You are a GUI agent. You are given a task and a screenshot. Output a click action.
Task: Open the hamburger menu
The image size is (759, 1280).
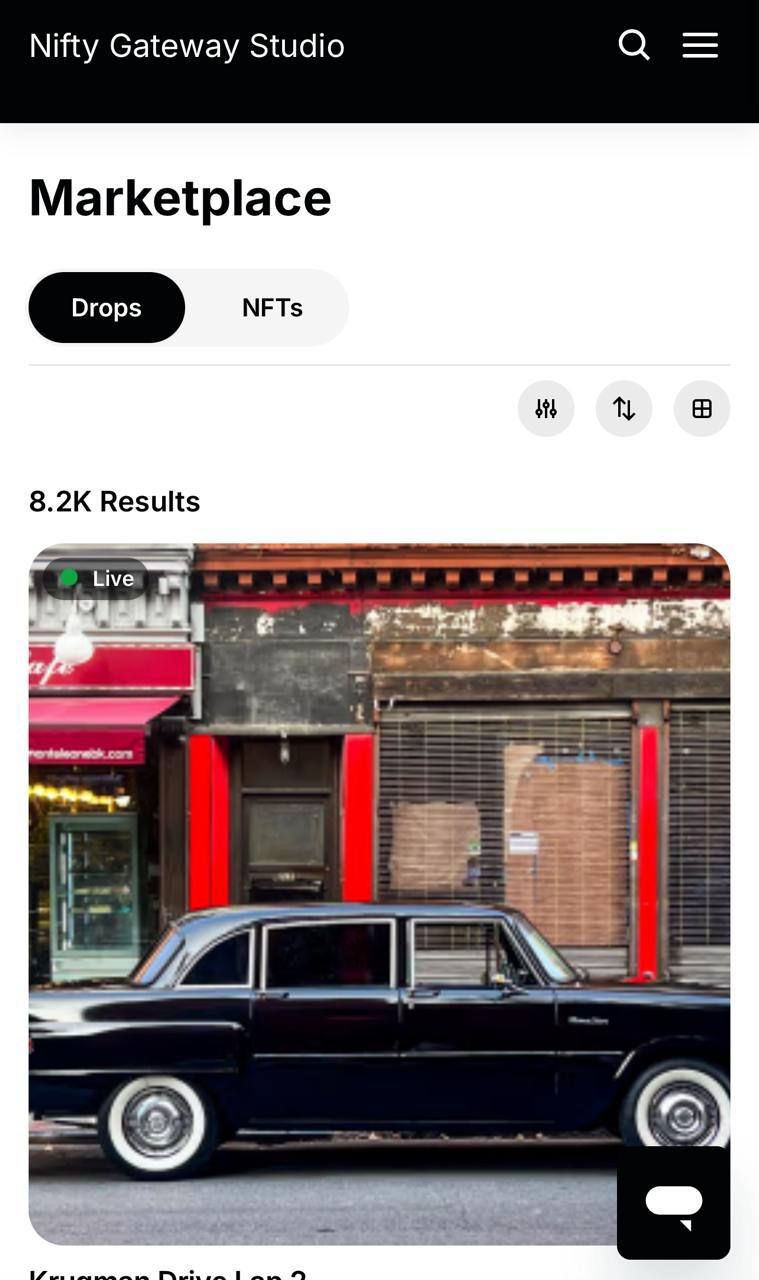point(700,45)
